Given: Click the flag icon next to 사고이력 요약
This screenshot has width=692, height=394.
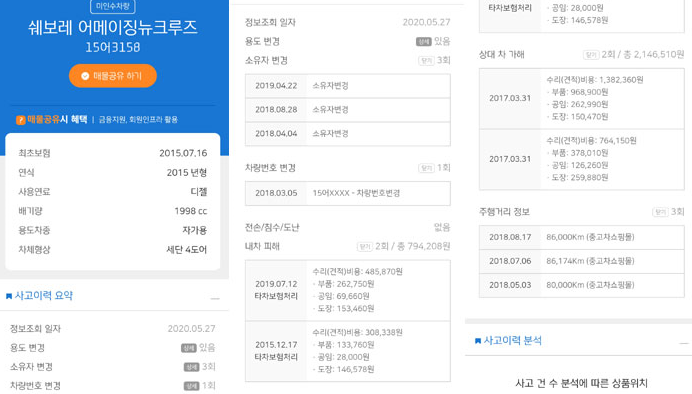Looking at the screenshot, I should (9, 296).
